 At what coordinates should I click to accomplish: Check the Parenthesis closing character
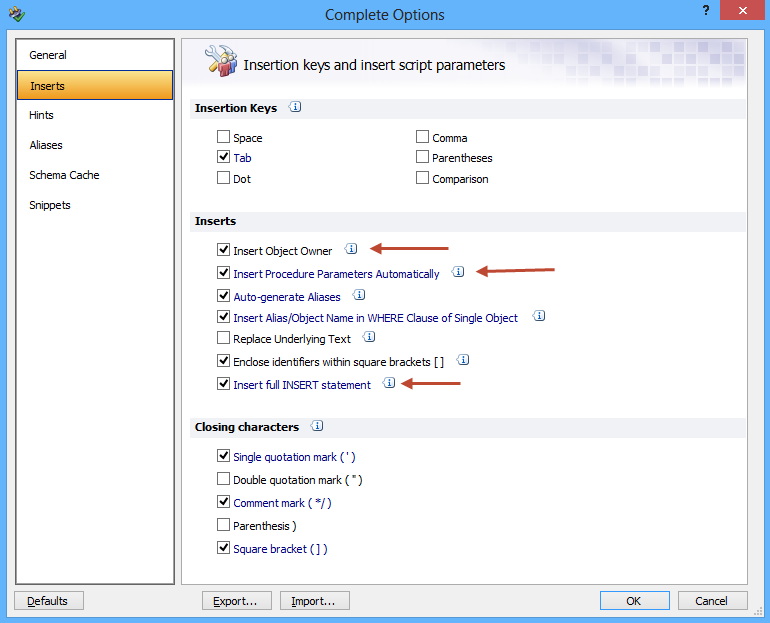coord(223,525)
